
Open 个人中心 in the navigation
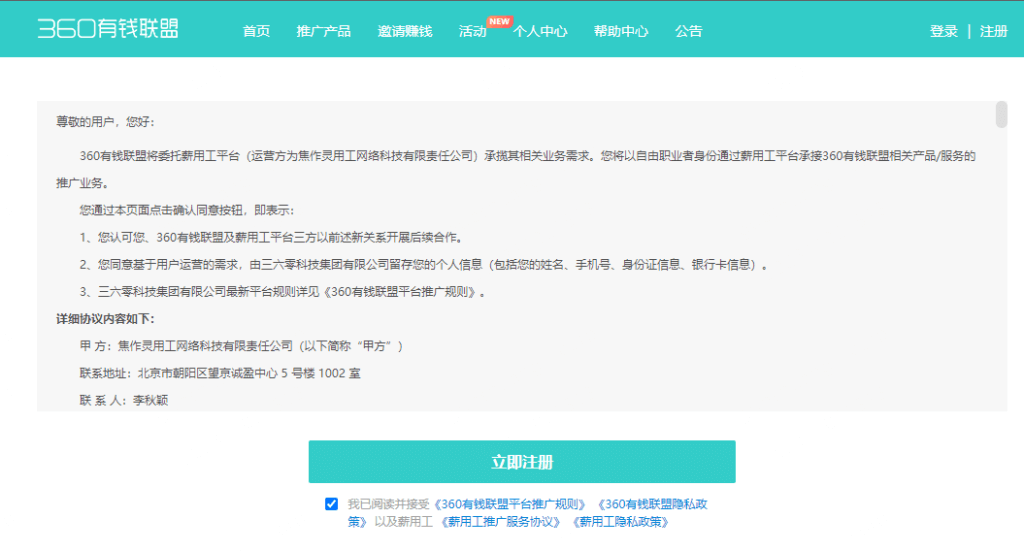point(540,31)
